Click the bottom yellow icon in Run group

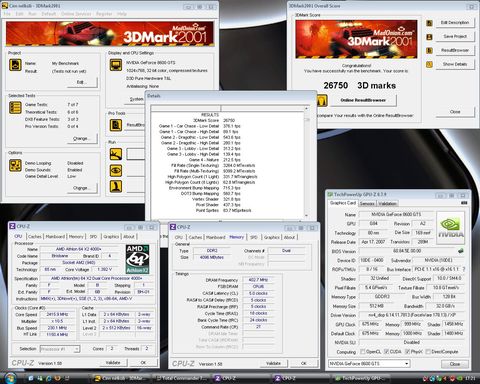coord(116,186)
